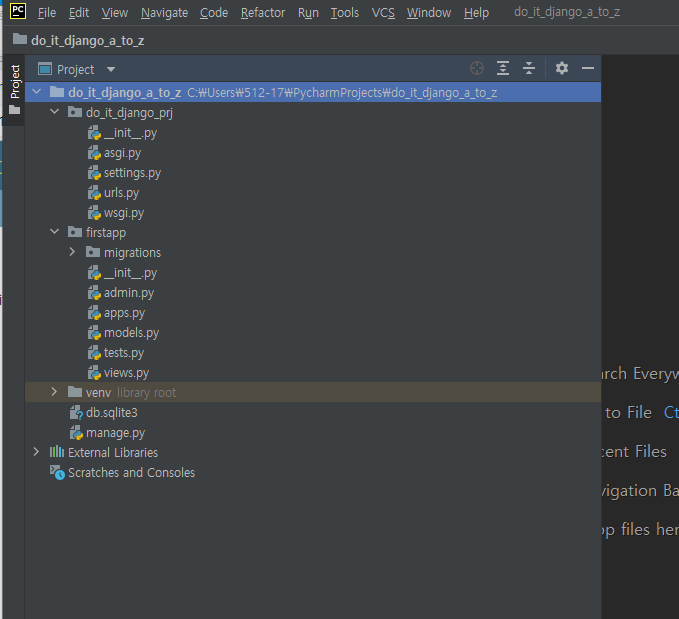Select apps.py in the project tree
The height and width of the screenshot is (619, 679).
[124, 313]
